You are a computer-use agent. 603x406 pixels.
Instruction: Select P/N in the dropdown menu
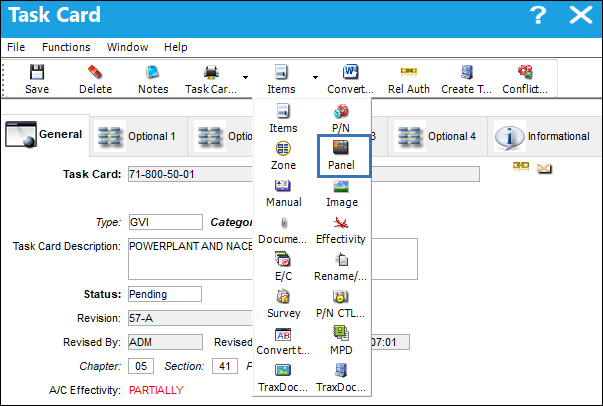click(x=341, y=118)
